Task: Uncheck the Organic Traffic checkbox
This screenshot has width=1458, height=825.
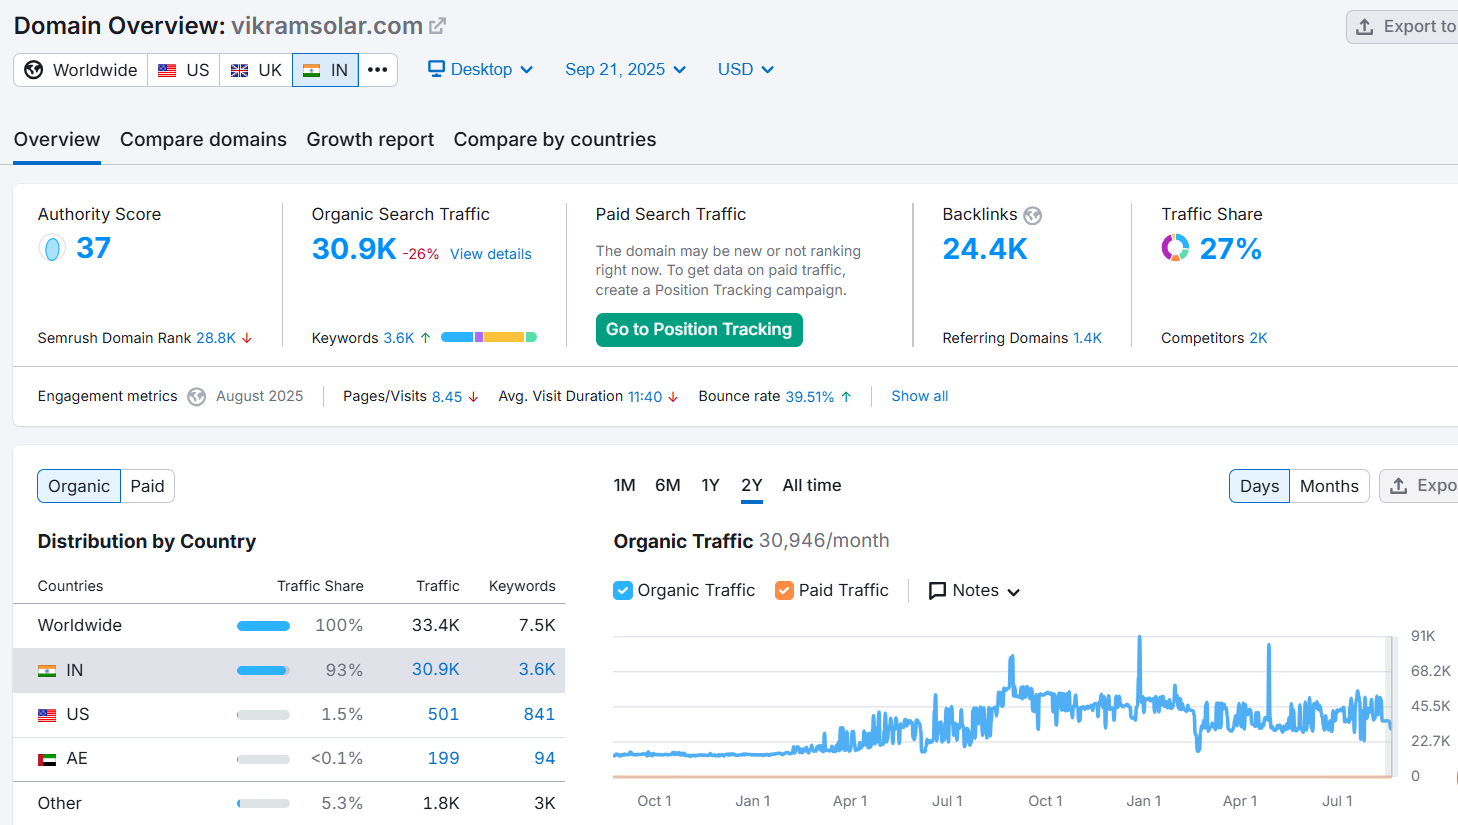Action: 622,590
